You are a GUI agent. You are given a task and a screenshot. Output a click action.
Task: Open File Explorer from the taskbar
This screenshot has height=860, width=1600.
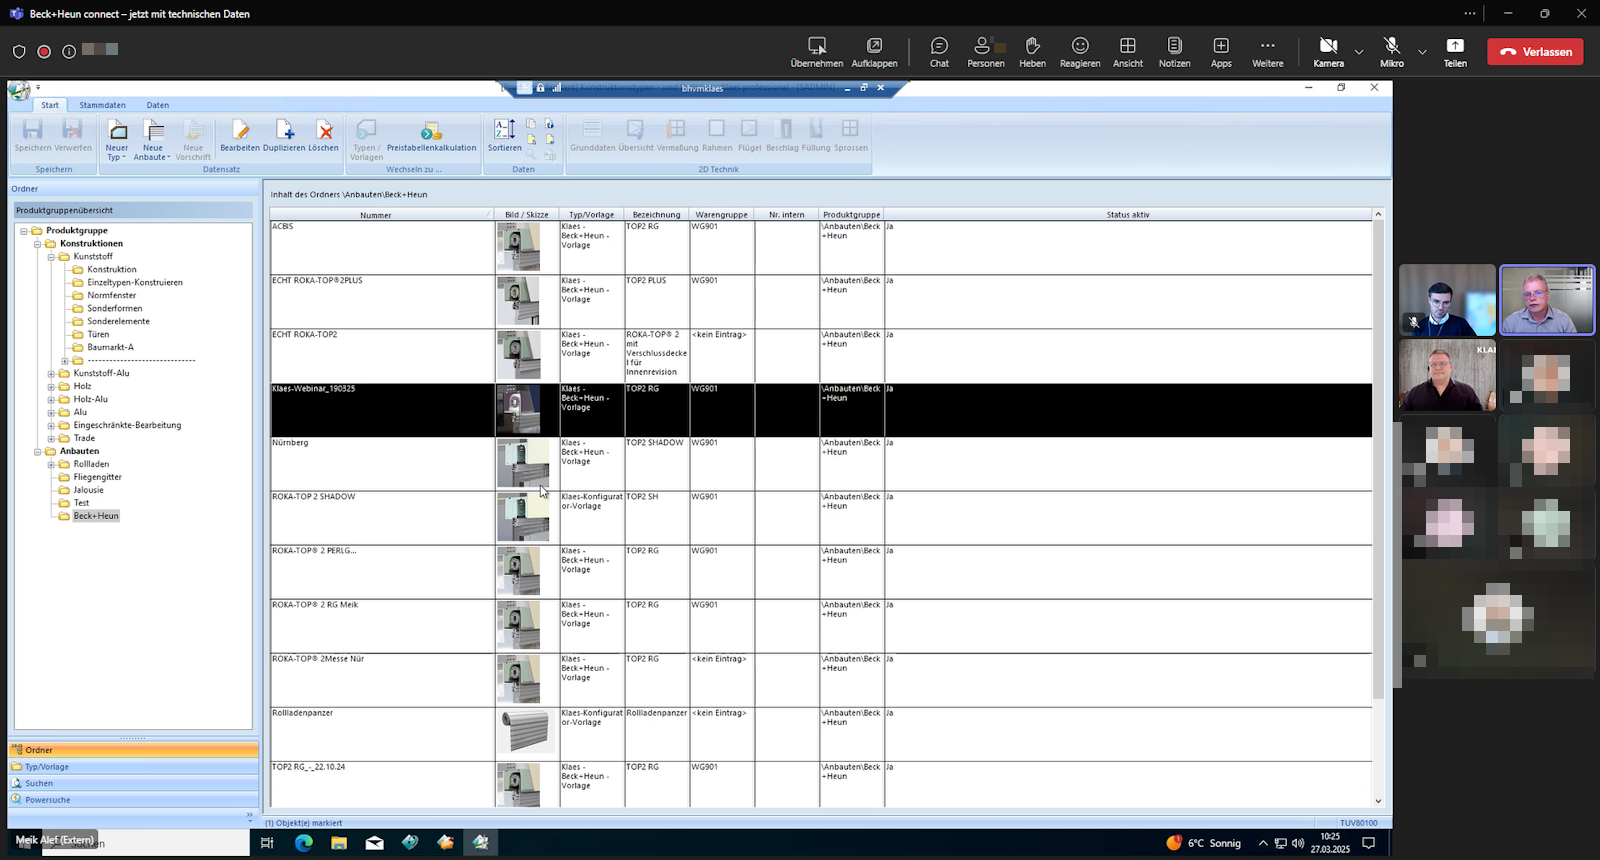point(339,843)
